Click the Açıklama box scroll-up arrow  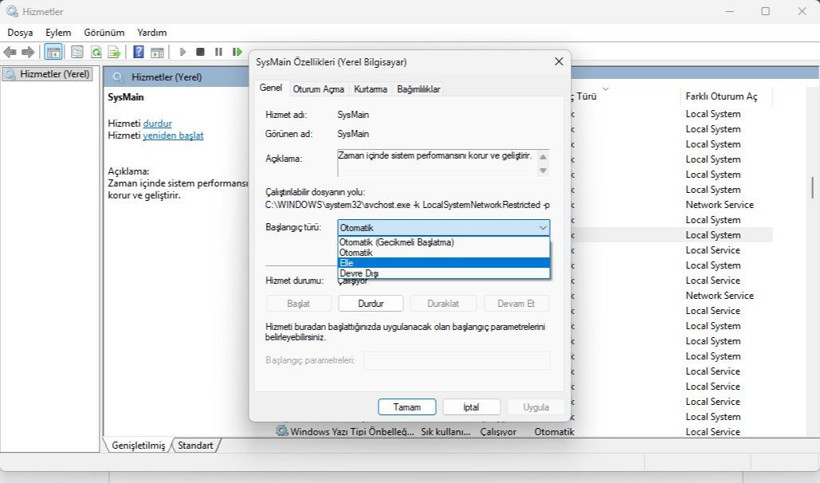tap(543, 157)
